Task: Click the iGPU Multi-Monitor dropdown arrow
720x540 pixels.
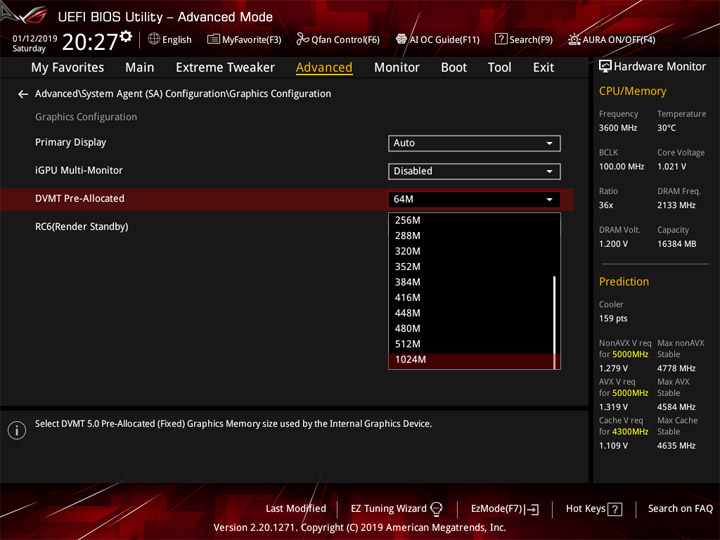Action: pyautogui.click(x=549, y=171)
